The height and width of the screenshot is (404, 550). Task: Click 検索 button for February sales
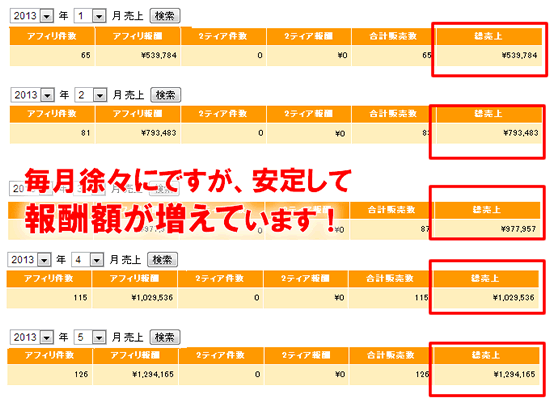coord(166,95)
